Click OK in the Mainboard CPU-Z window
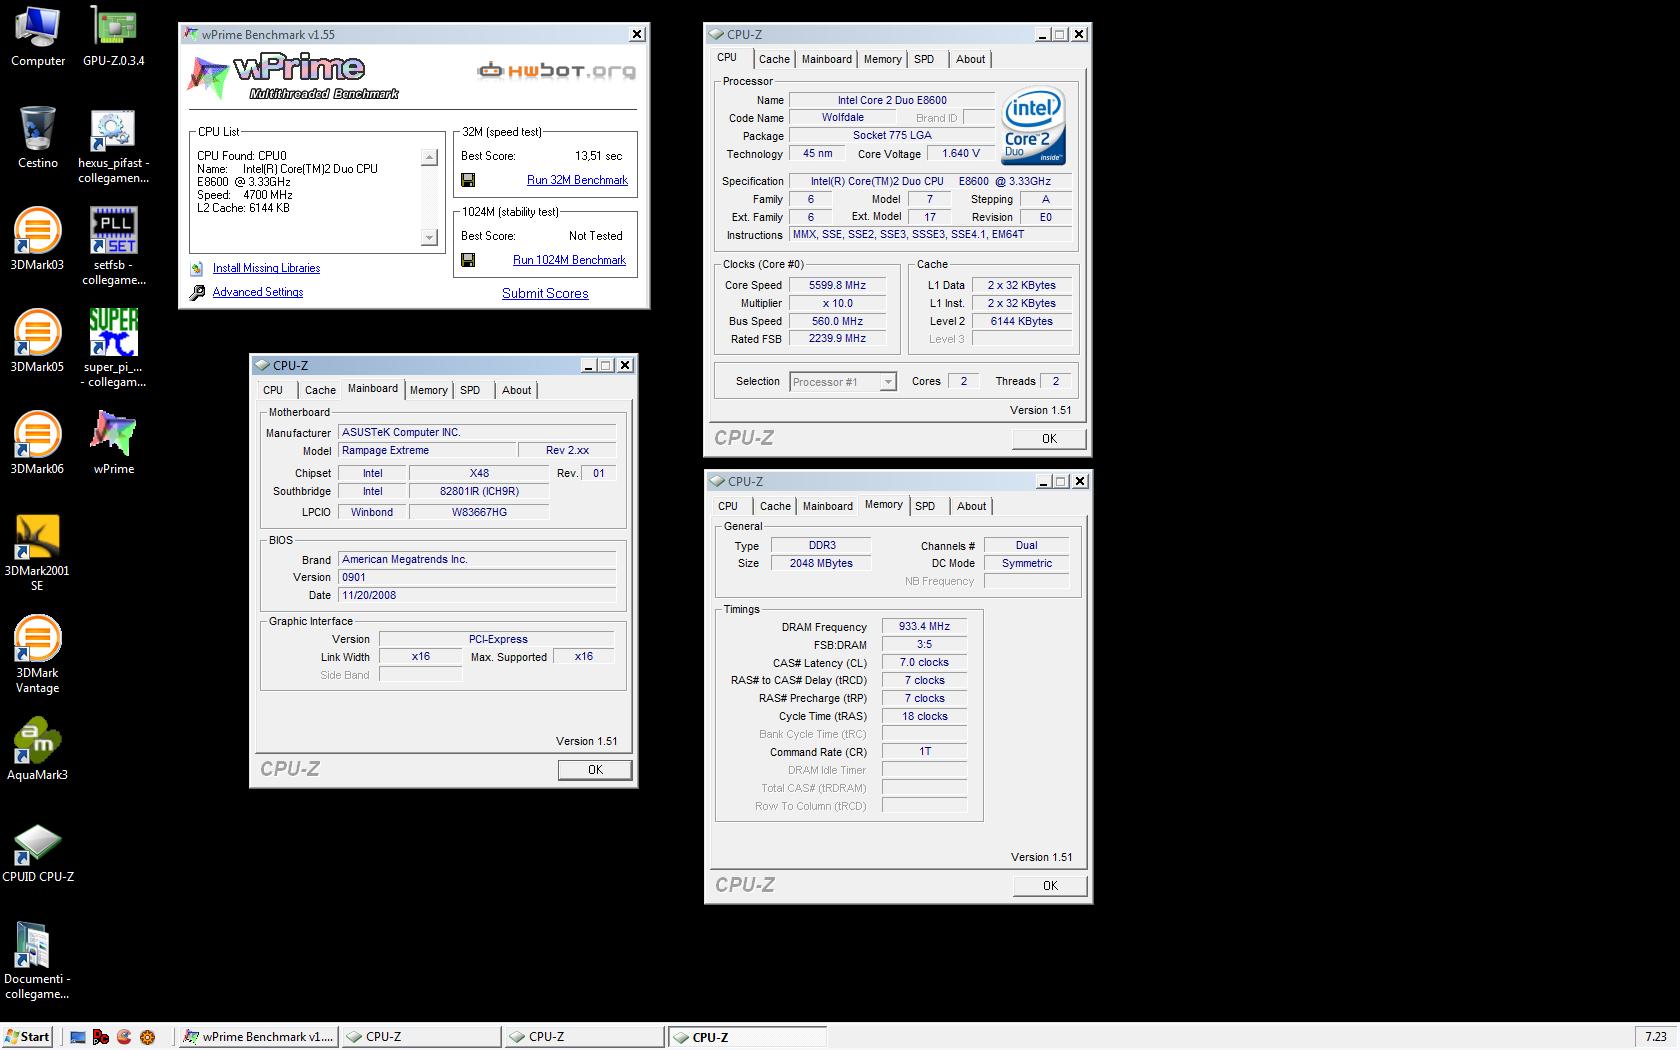 [595, 770]
